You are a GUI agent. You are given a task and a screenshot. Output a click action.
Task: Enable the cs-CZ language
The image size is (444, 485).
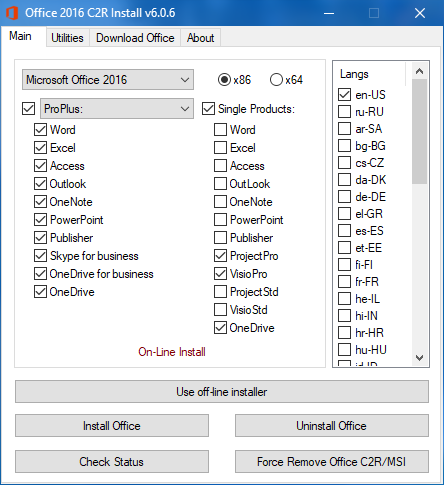pos(344,163)
